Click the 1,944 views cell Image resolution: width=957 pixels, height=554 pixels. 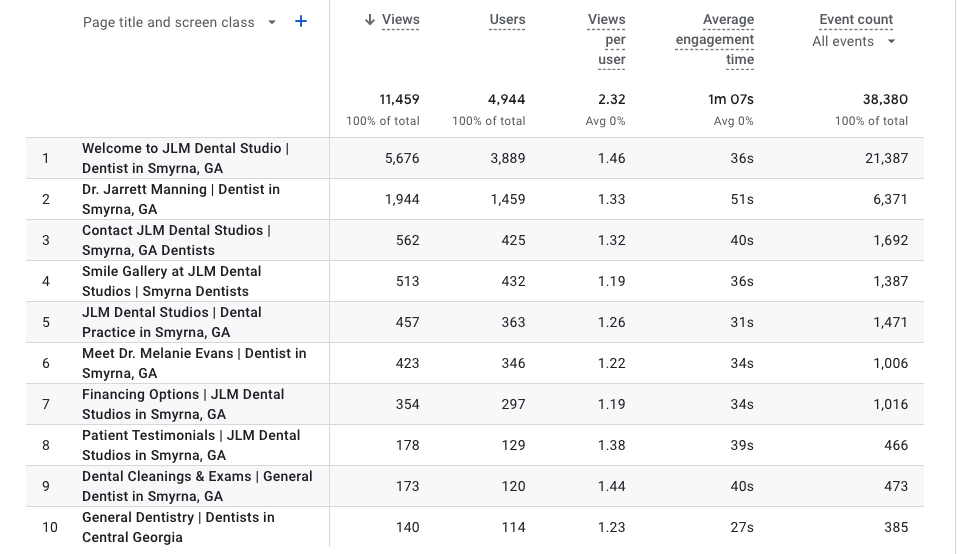click(x=402, y=199)
